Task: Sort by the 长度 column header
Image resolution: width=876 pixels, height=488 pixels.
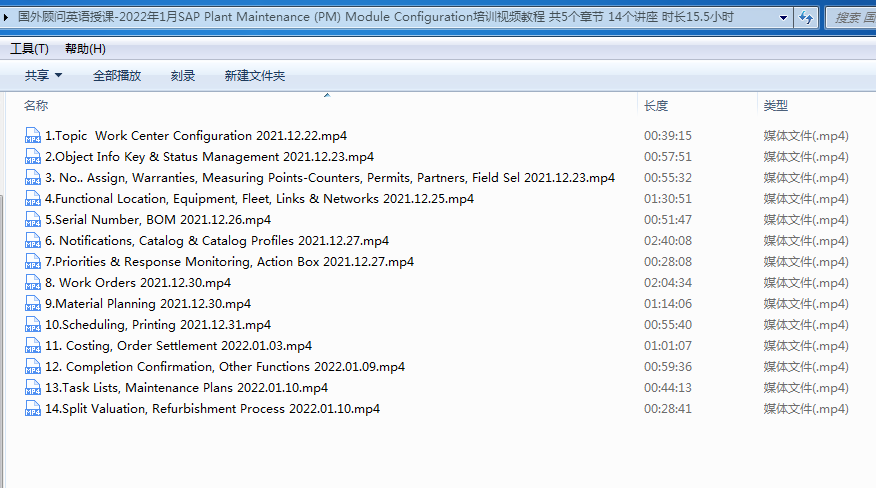Action: click(656, 106)
